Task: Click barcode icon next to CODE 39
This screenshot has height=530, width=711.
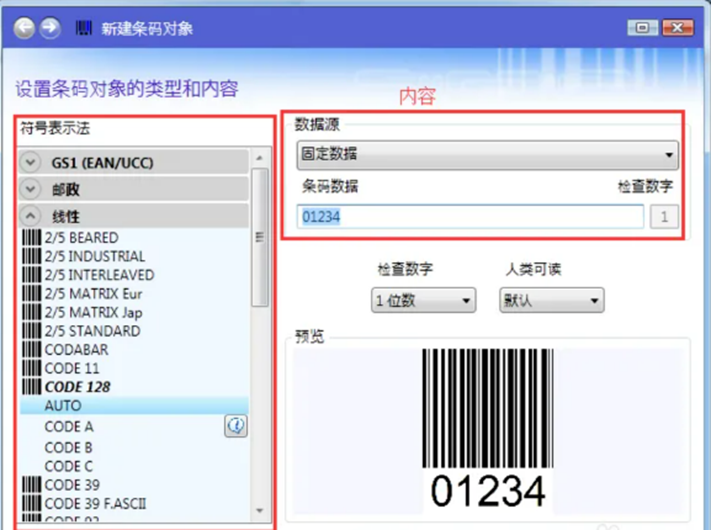Action: pos(31,485)
